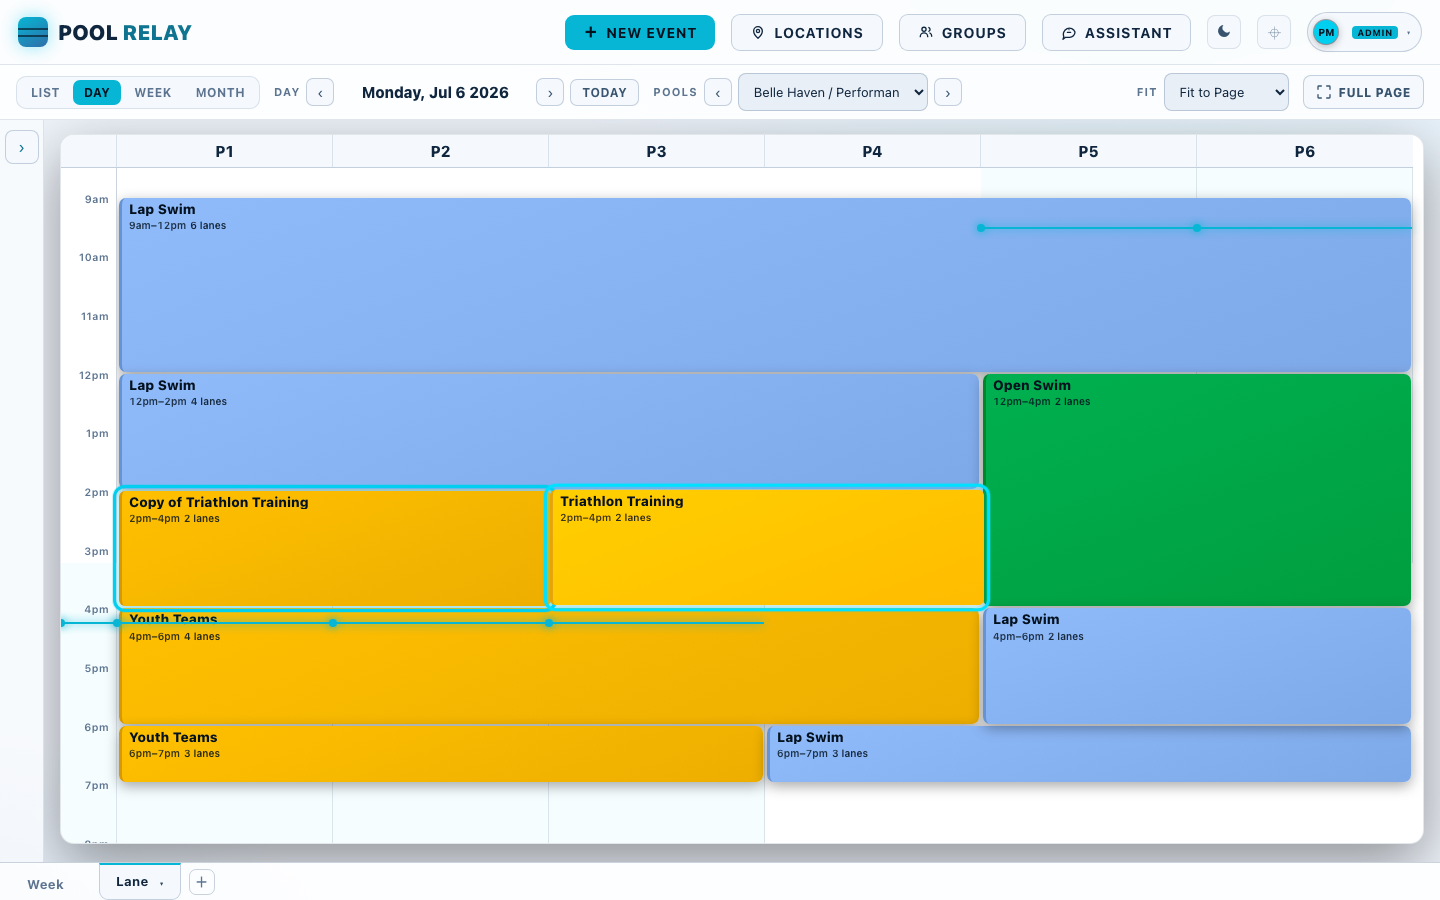
Task: Click the P4 lane column header
Action: [x=872, y=152]
